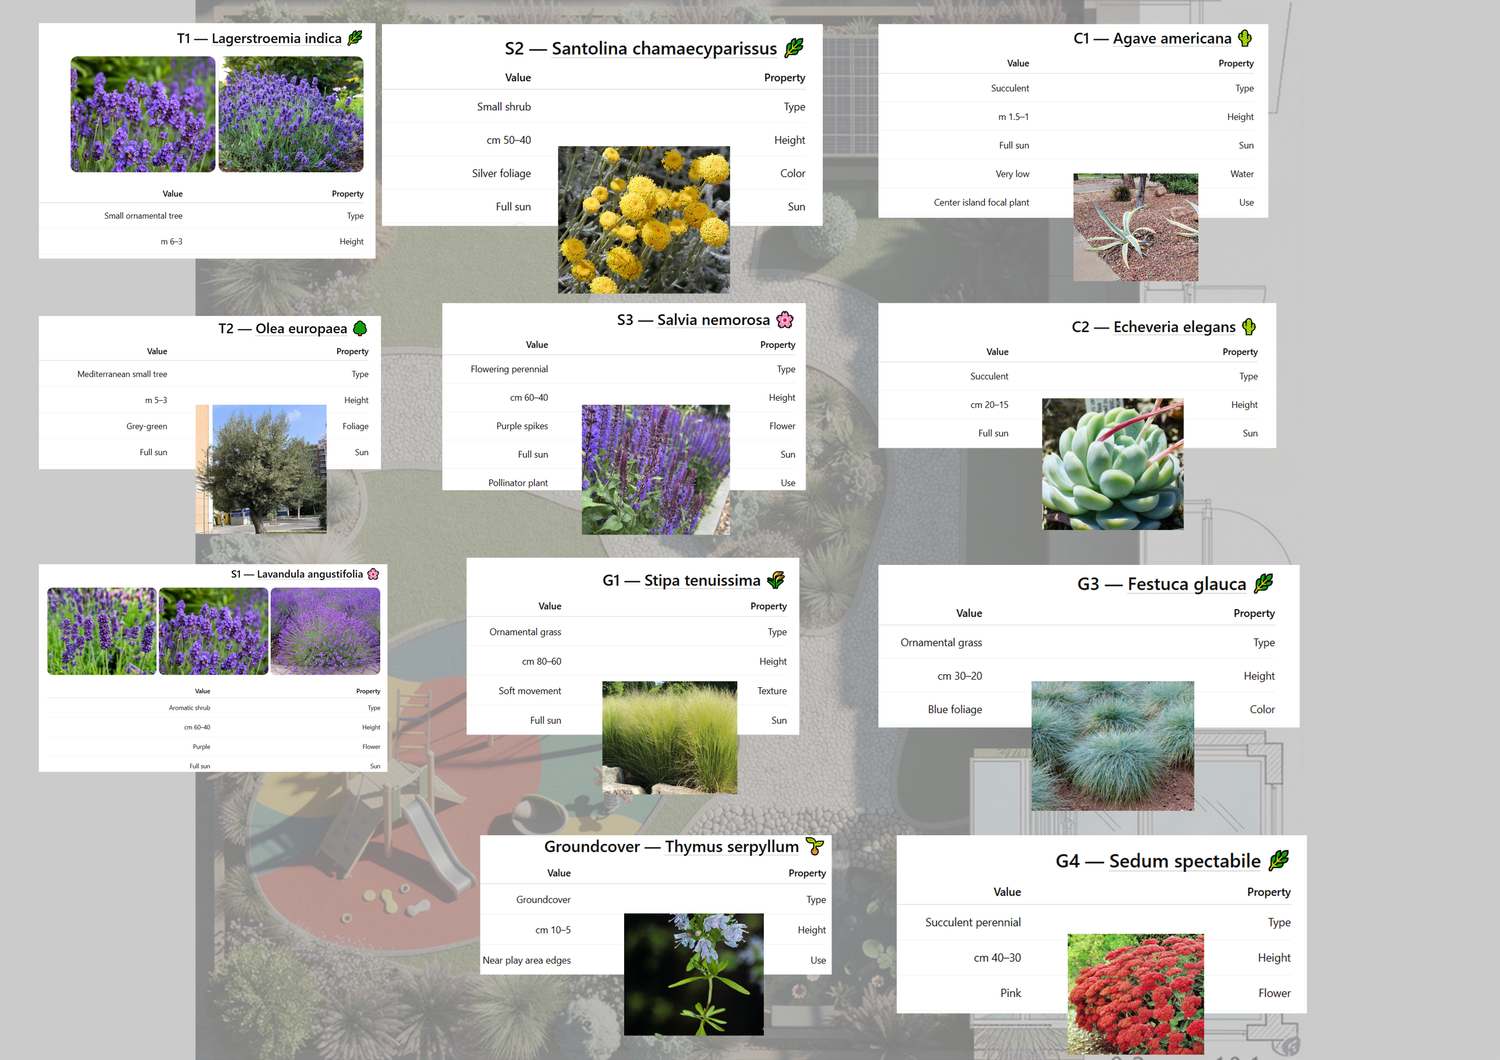Click the pink flower icon beside Salvia nemorosa

tap(785, 320)
